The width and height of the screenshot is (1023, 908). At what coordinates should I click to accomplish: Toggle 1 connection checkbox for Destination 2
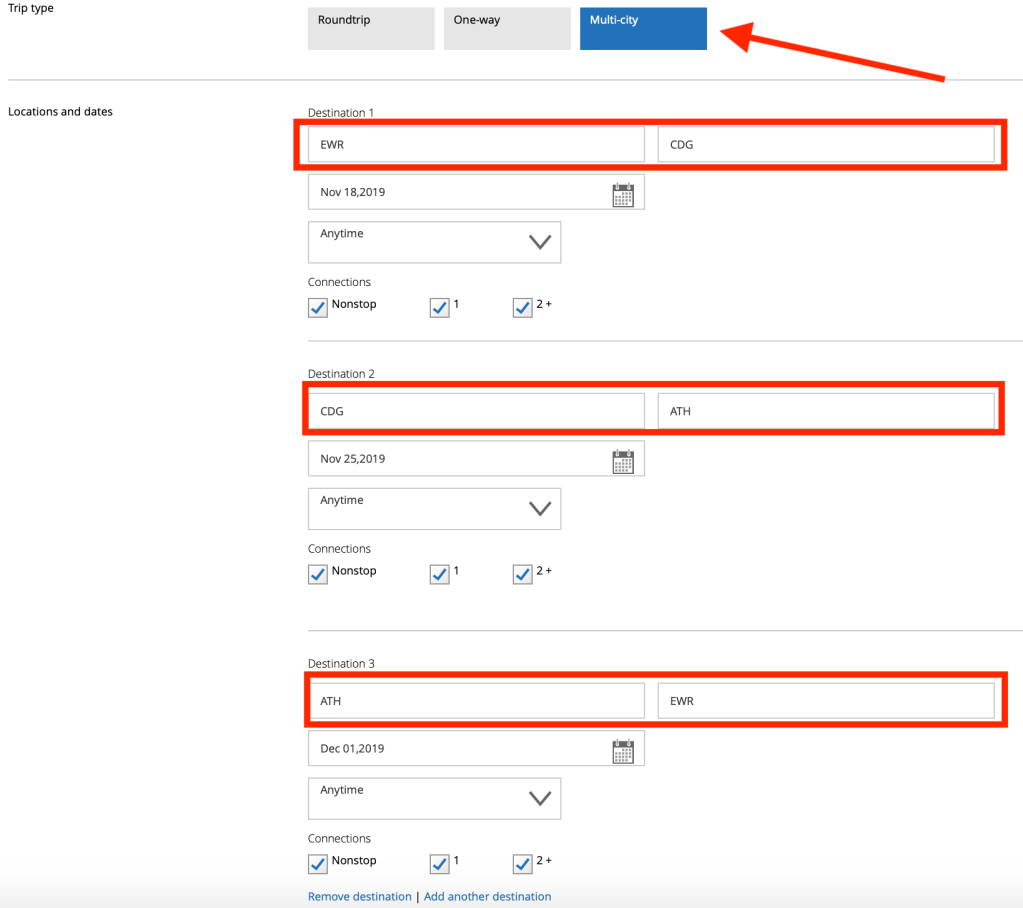pos(439,574)
